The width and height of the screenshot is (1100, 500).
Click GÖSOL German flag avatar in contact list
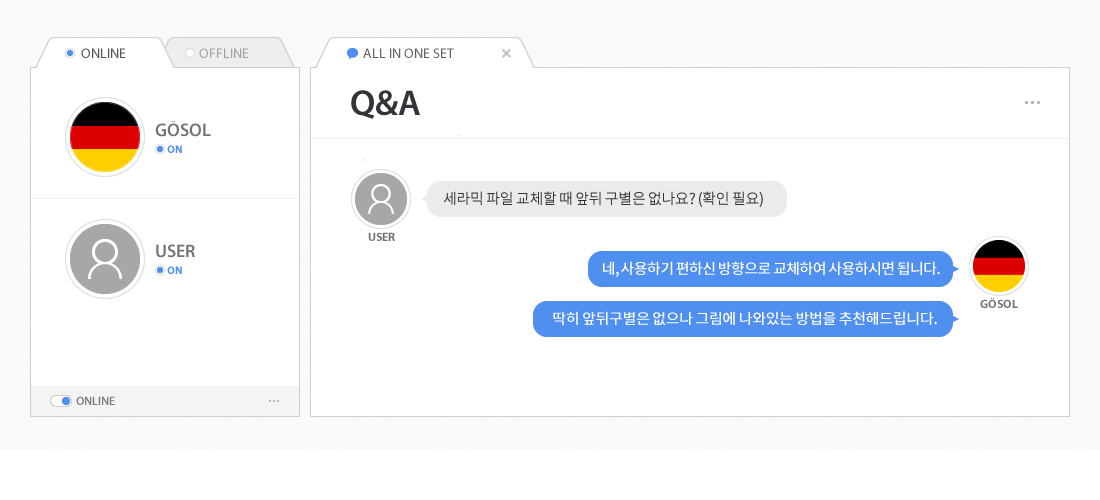pyautogui.click(x=104, y=137)
